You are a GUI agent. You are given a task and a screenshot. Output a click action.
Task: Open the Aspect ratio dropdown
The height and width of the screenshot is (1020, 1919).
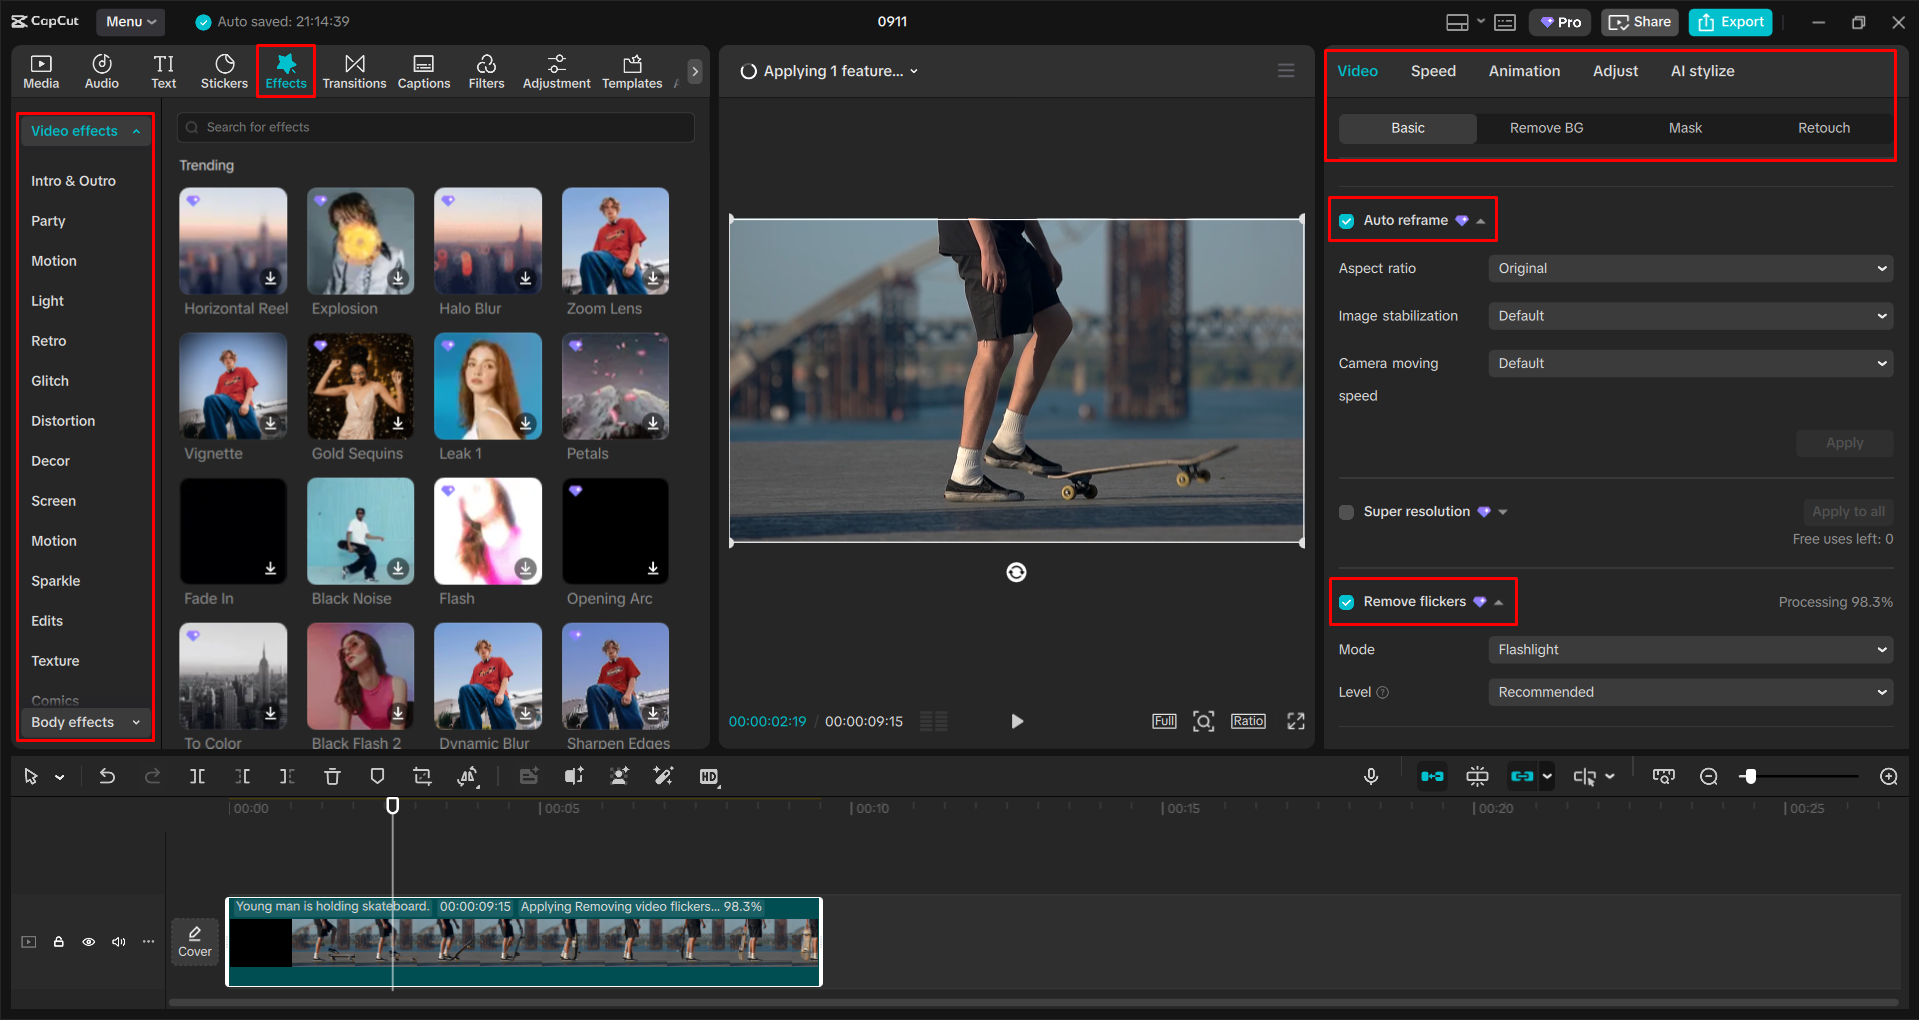pyautogui.click(x=1690, y=269)
